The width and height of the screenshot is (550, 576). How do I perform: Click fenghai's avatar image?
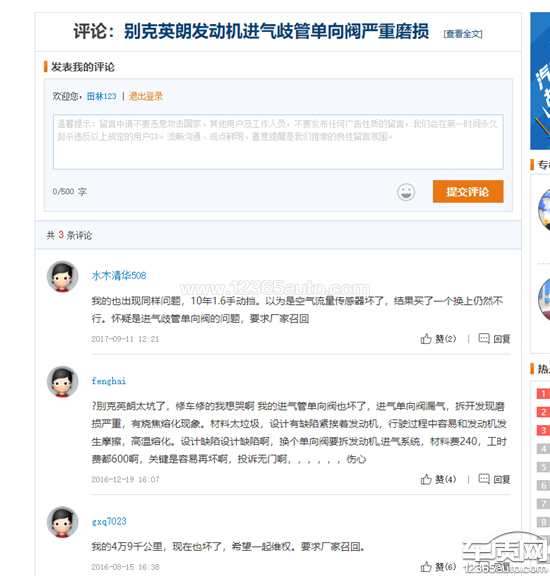(x=62, y=382)
